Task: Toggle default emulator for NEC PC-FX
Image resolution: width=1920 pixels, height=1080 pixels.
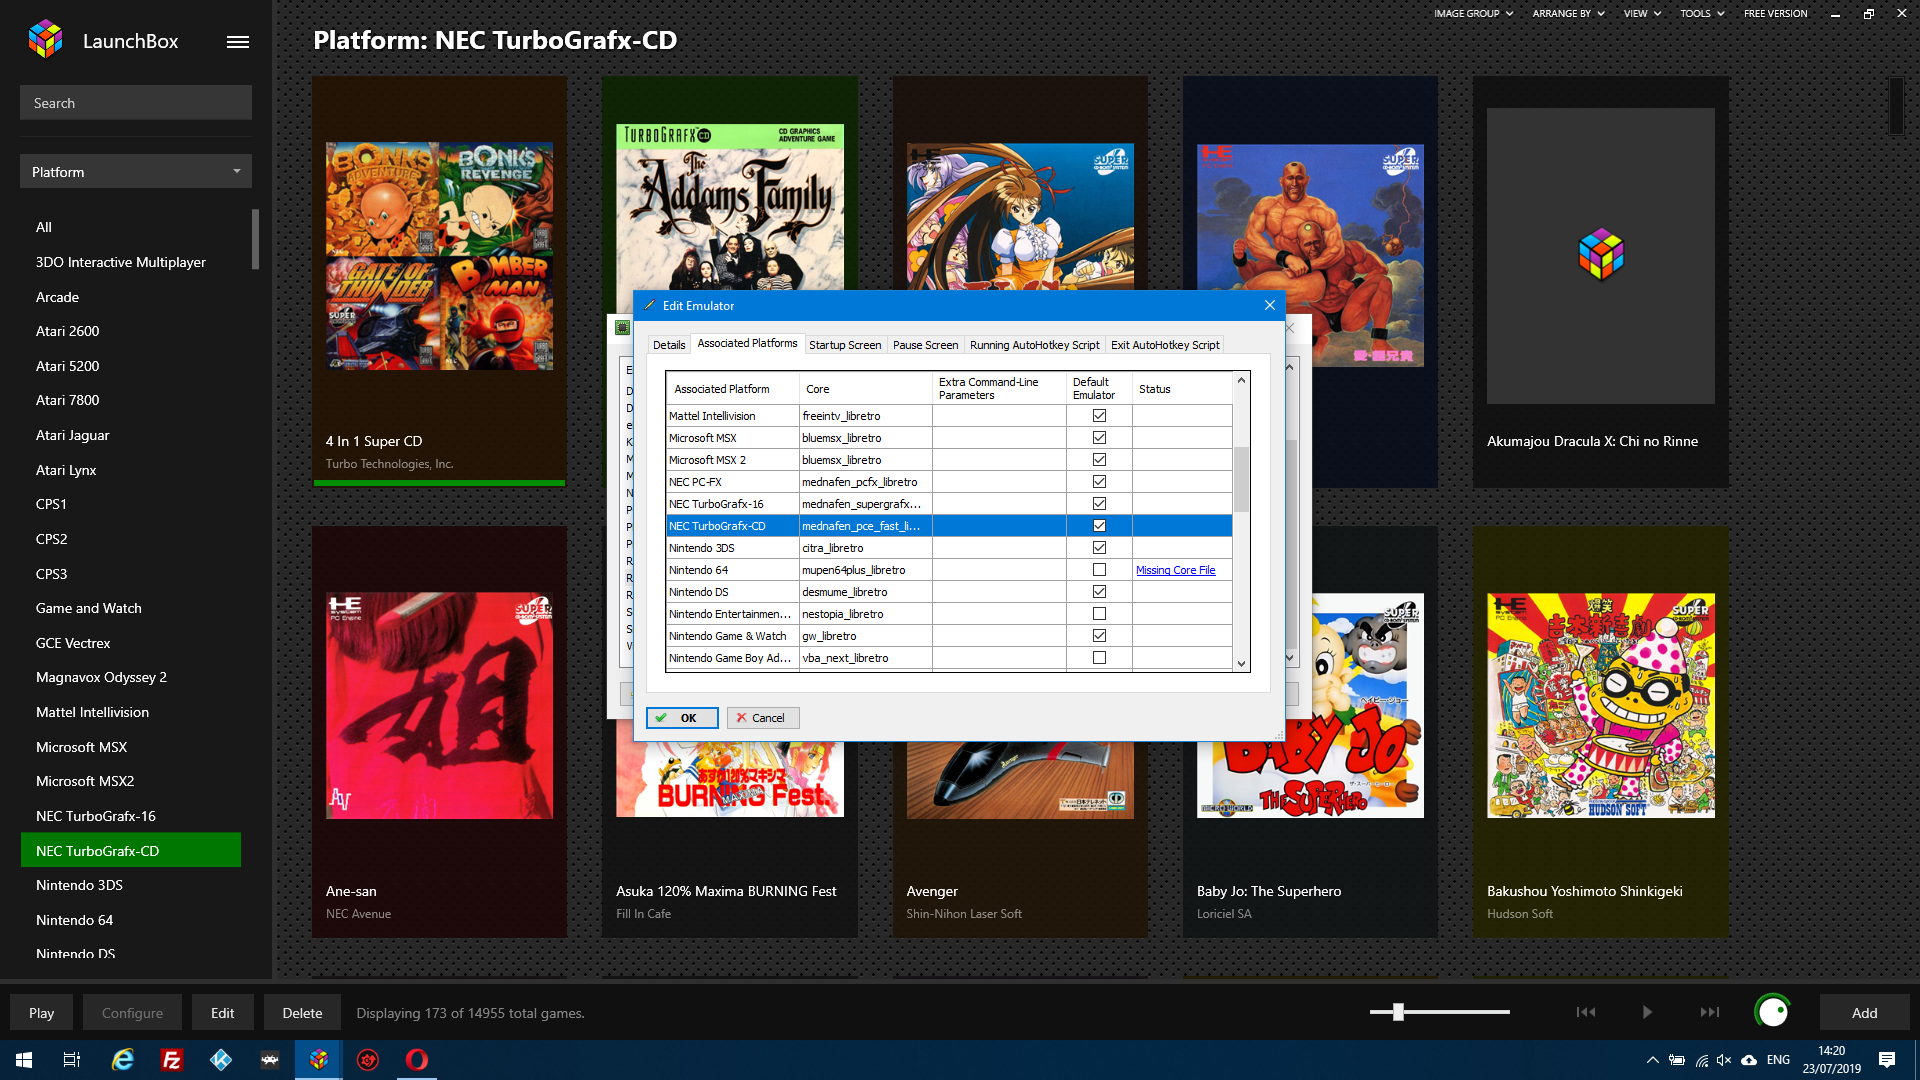Action: (x=1099, y=482)
